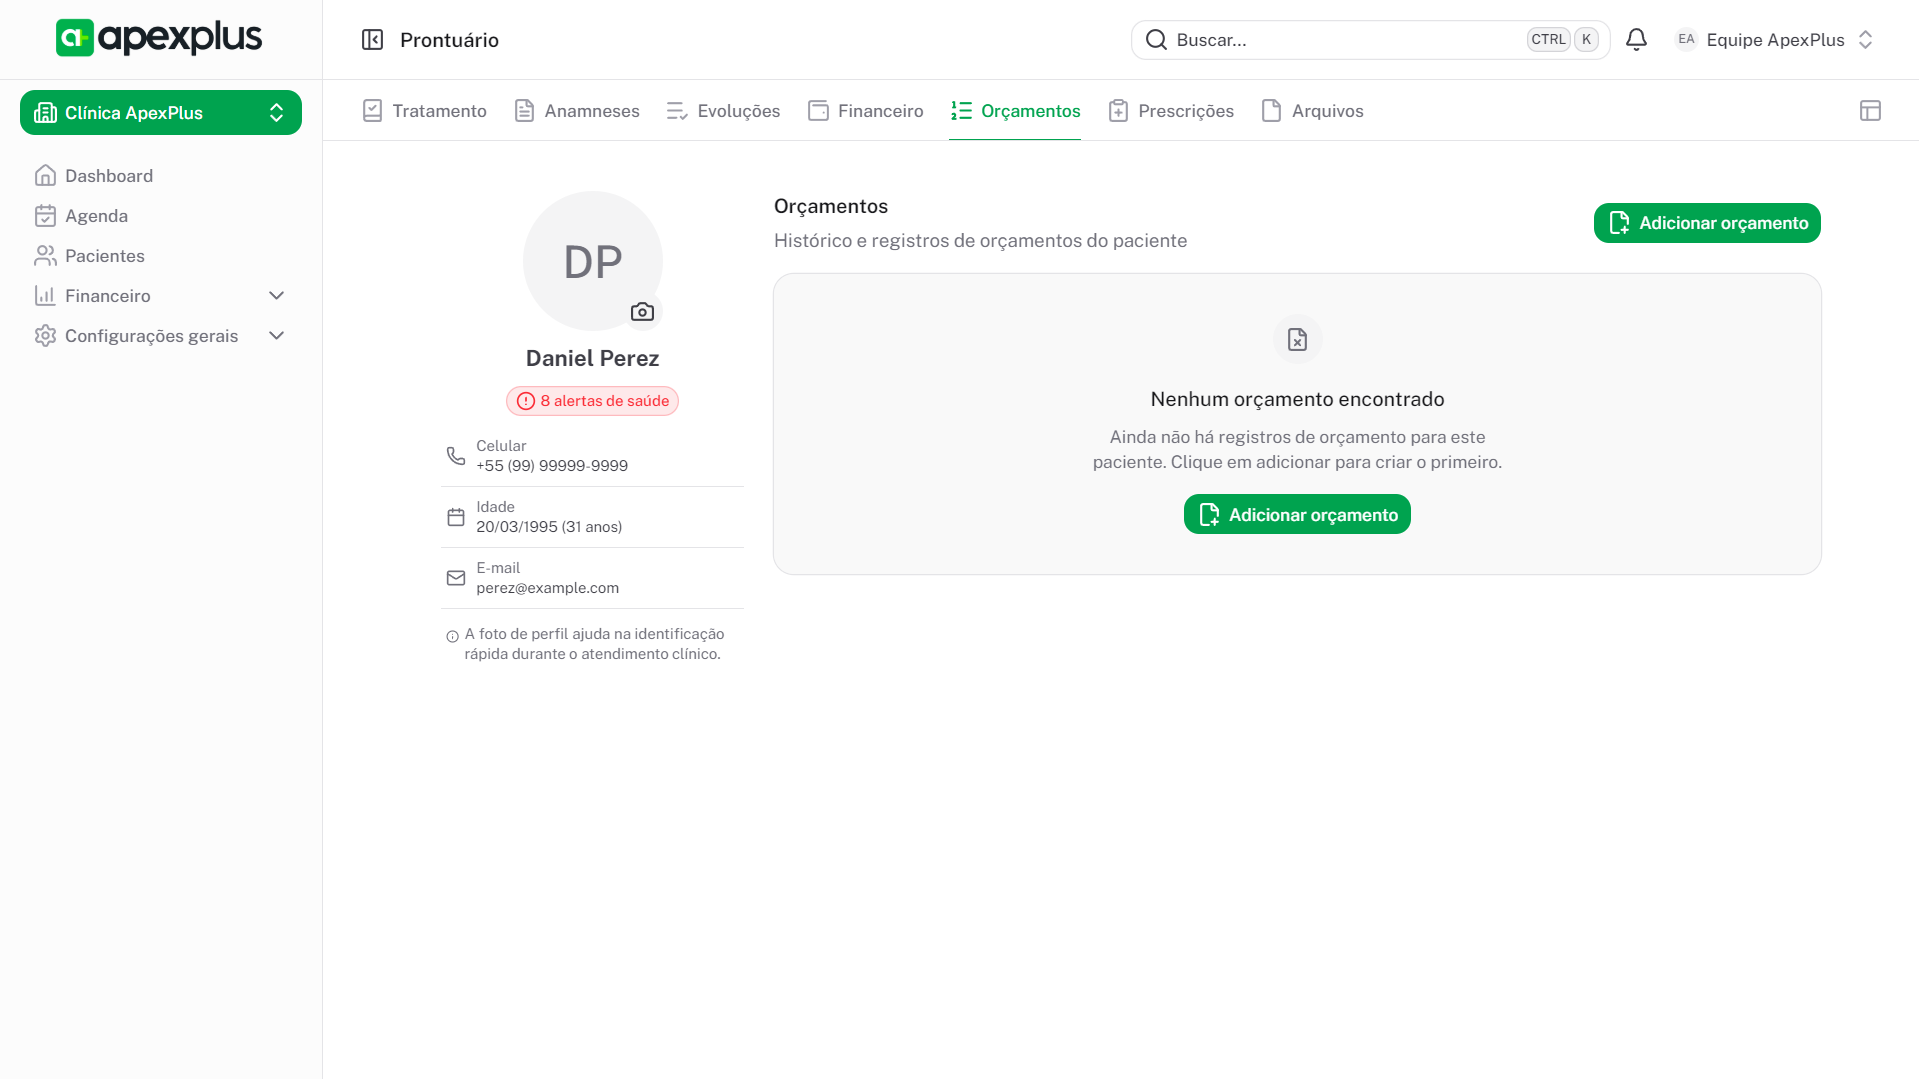Click the ApexPlus logo
This screenshot has width=1919, height=1079.
[159, 38]
